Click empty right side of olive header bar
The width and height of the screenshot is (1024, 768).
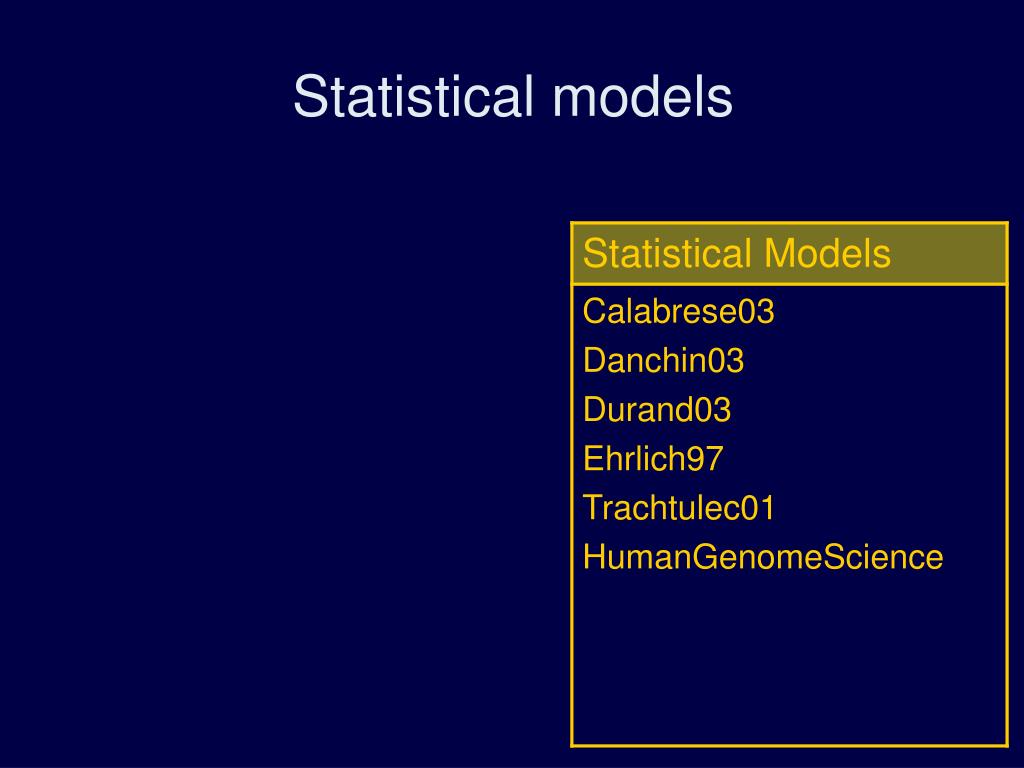[x=950, y=253]
